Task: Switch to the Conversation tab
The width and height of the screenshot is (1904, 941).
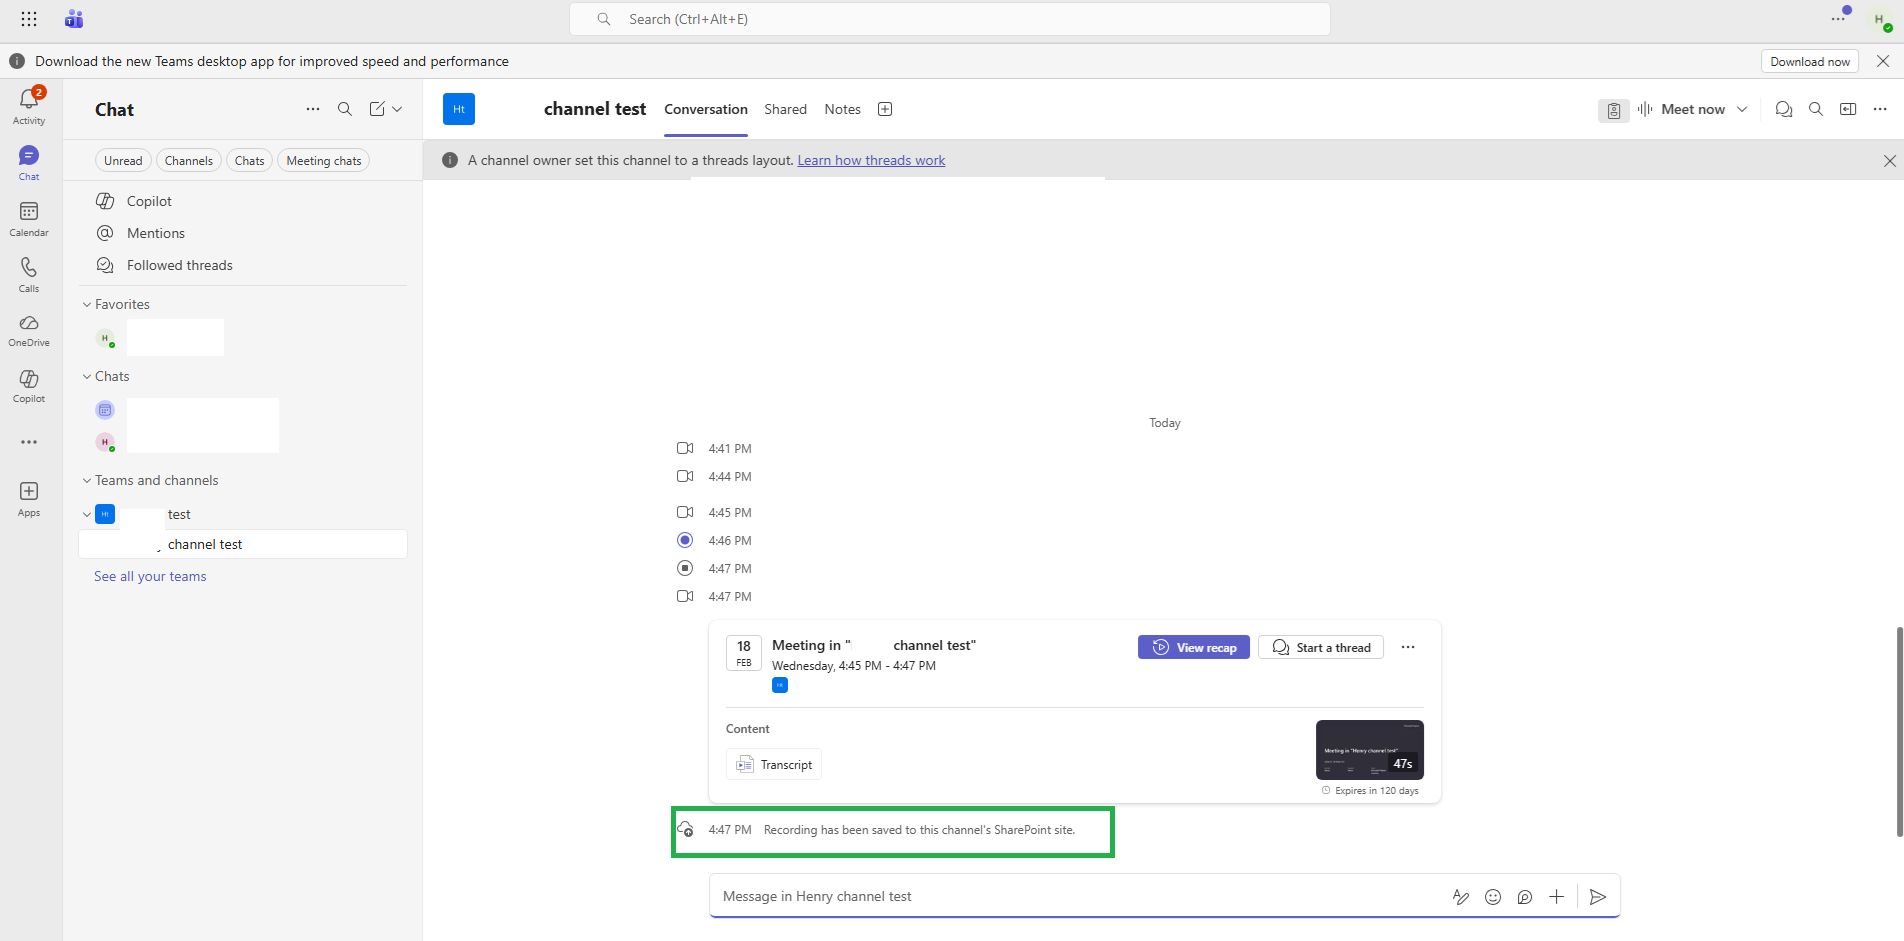Action: coord(706,109)
